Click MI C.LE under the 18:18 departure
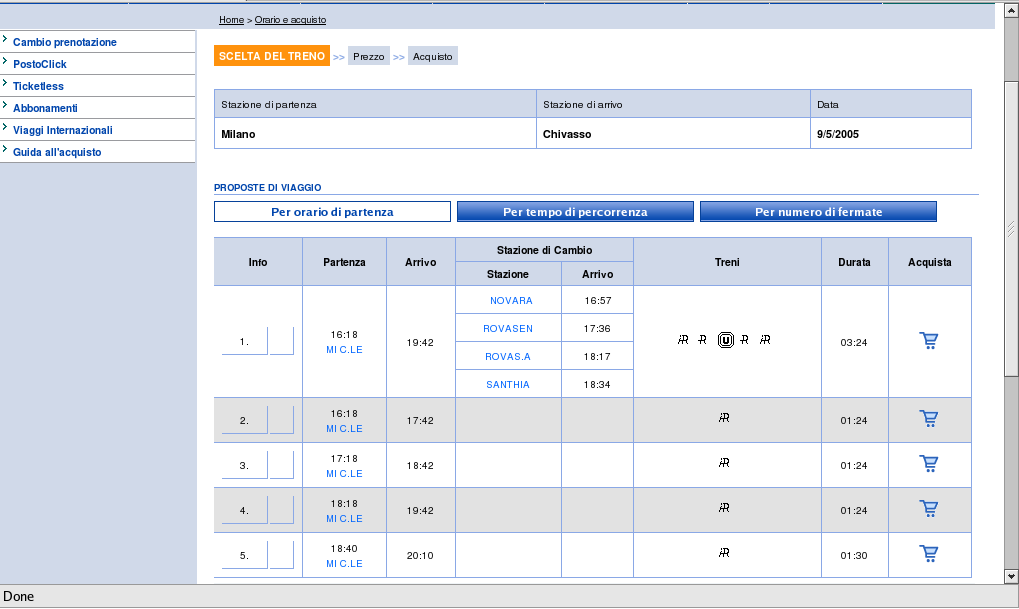Image resolution: width=1019 pixels, height=609 pixels. (x=344, y=519)
